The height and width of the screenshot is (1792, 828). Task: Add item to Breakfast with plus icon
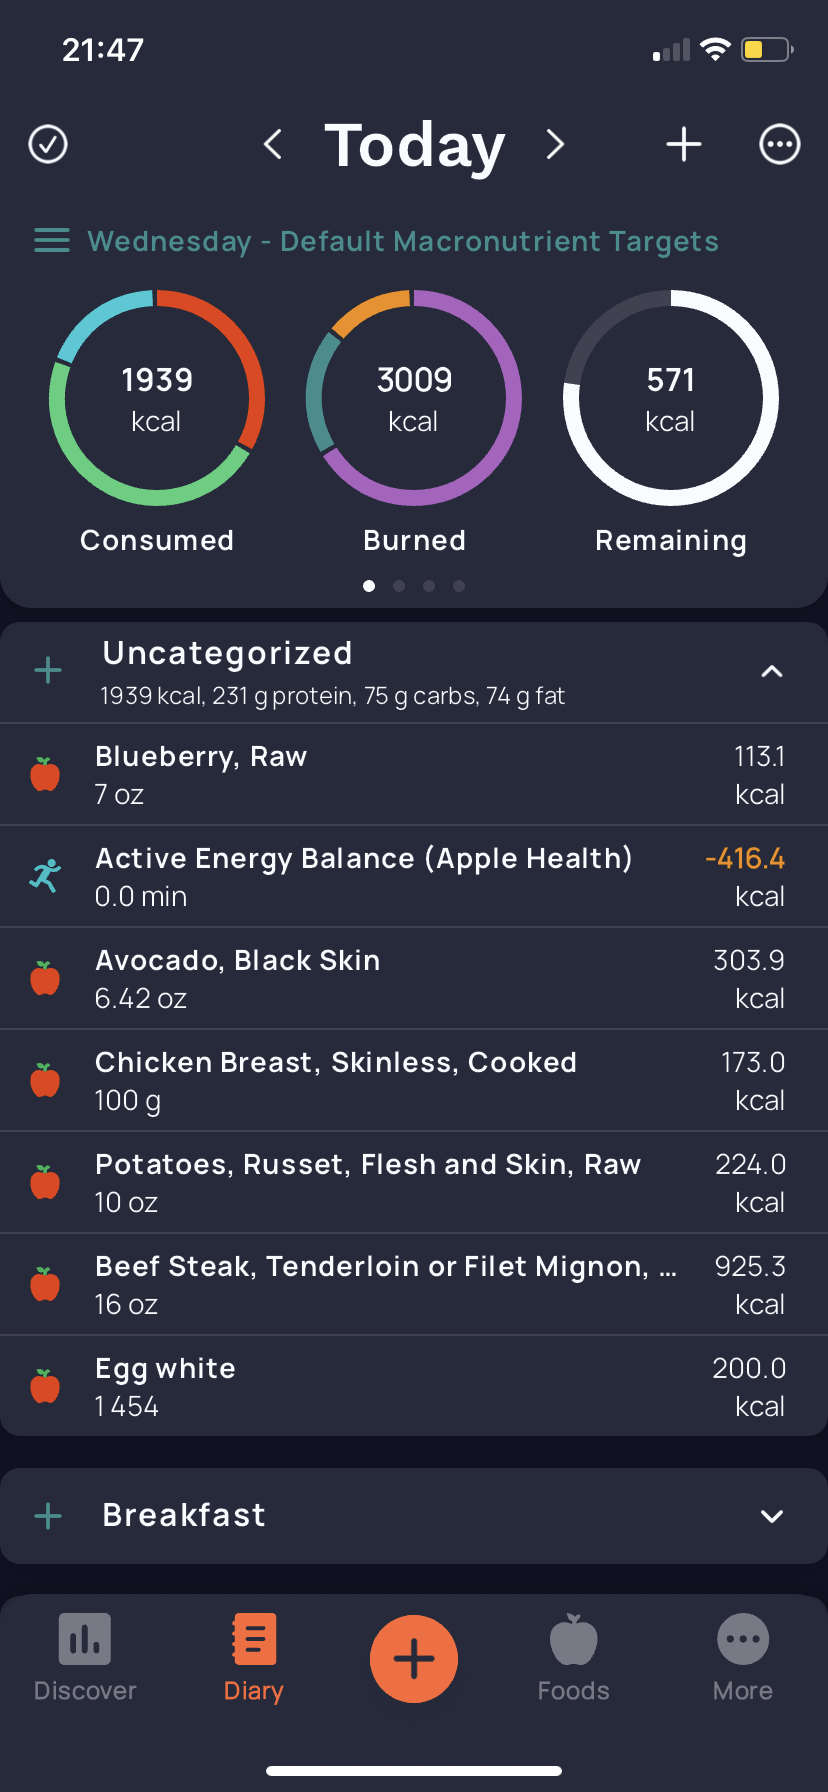coord(48,1516)
